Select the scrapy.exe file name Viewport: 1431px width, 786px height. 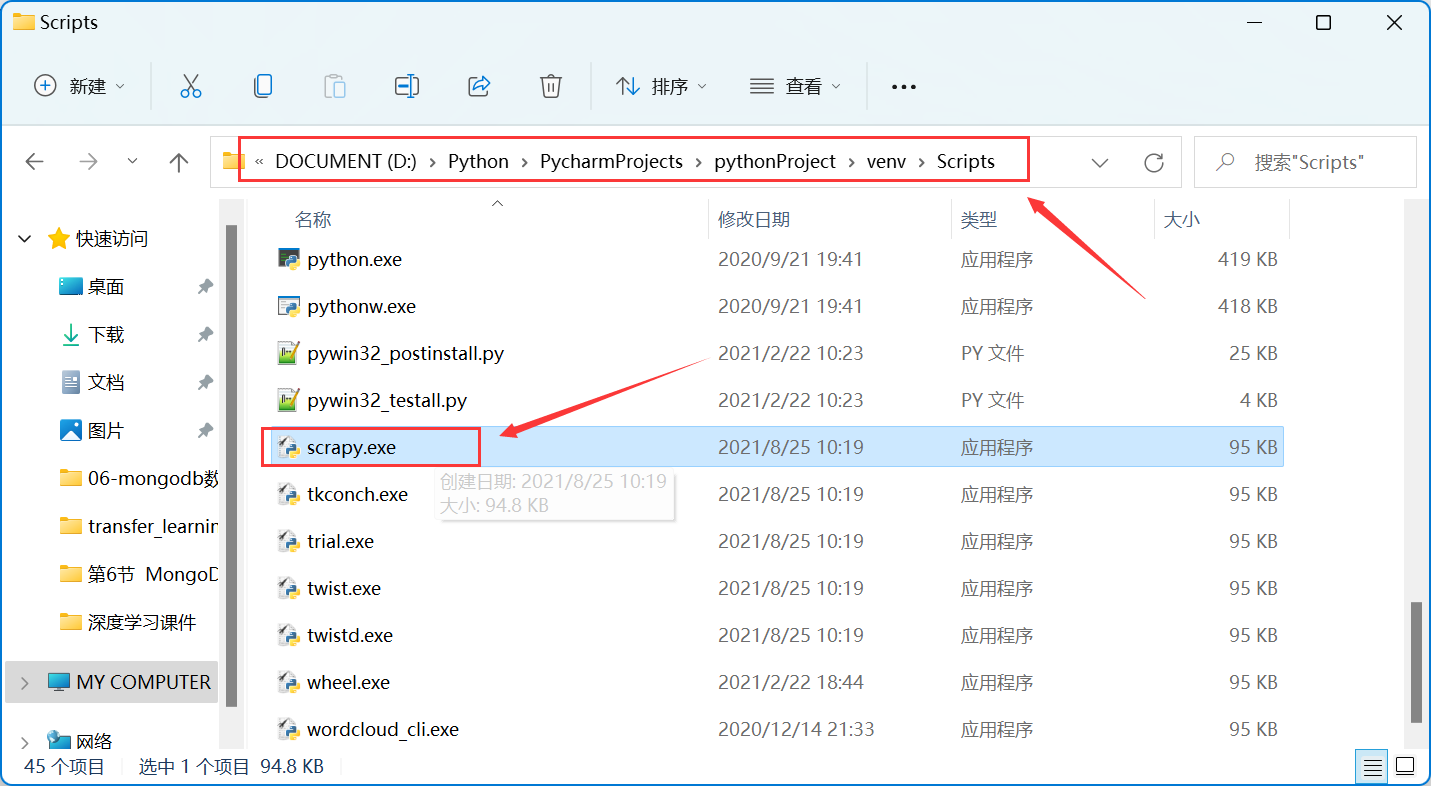click(351, 447)
